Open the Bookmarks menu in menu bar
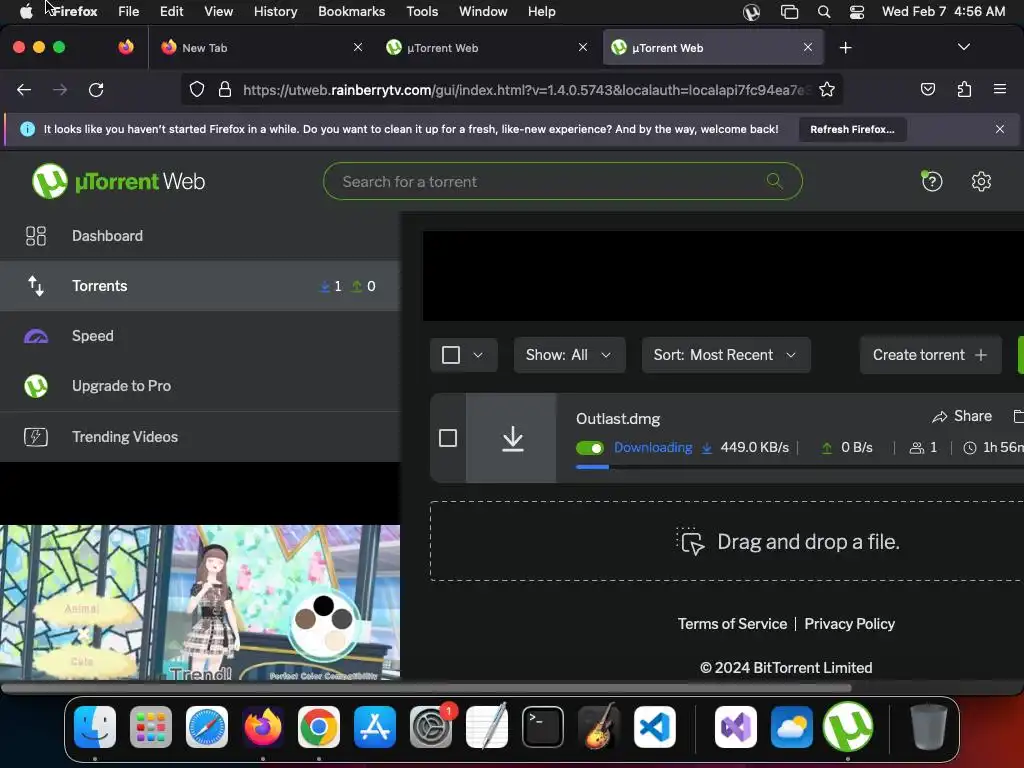The image size is (1024, 768). [351, 12]
